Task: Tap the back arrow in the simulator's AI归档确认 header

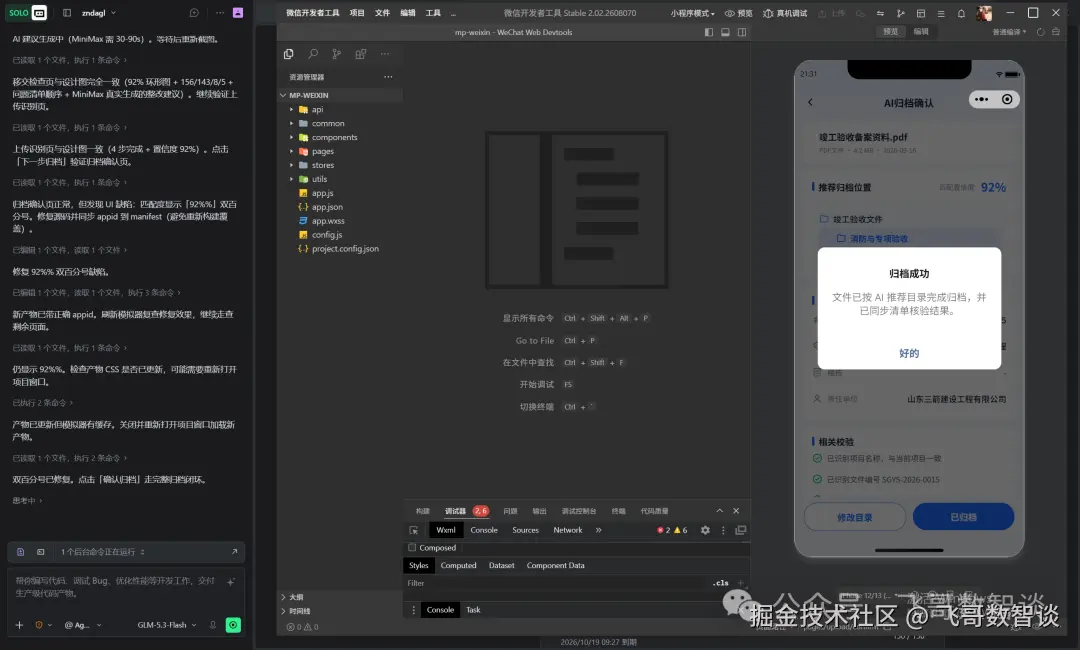Action: (810, 103)
